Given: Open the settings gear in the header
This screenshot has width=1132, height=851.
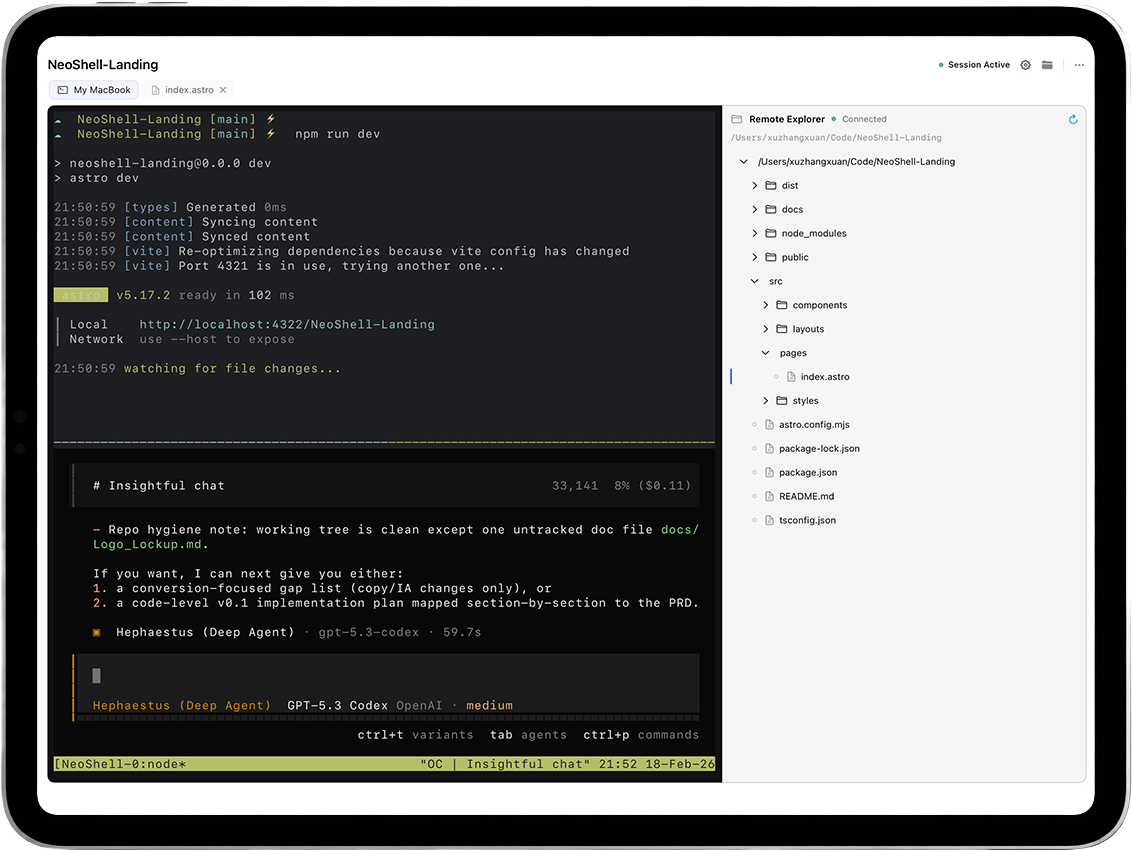Looking at the screenshot, I should point(1025,64).
